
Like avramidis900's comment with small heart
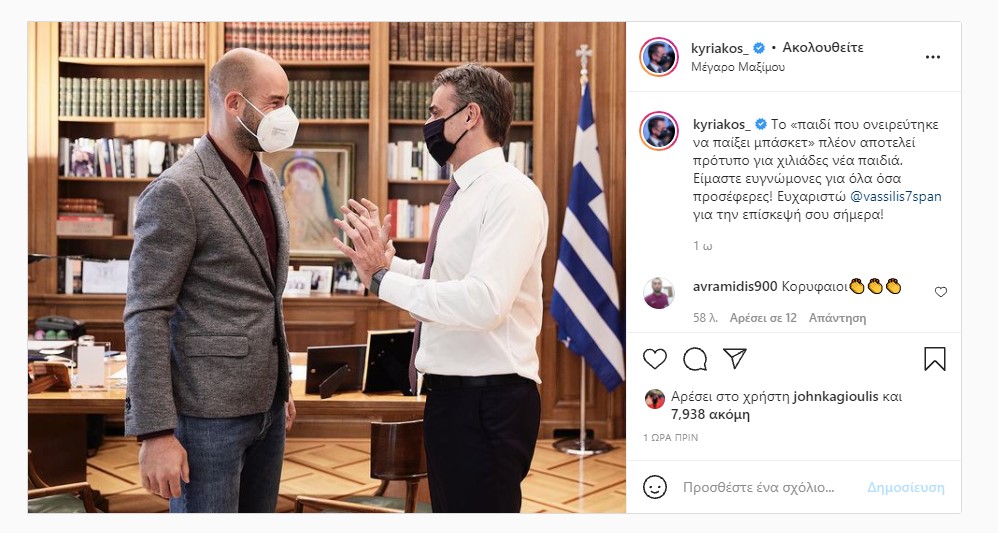(x=941, y=292)
